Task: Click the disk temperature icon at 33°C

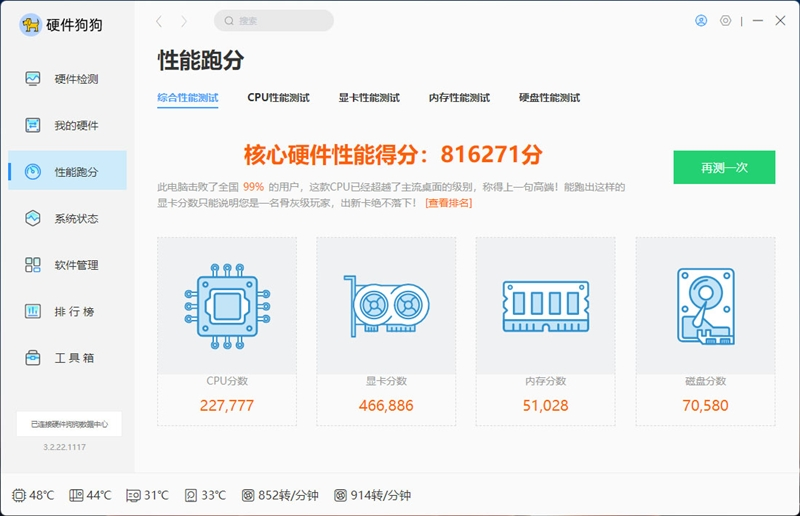Action: pos(191,495)
